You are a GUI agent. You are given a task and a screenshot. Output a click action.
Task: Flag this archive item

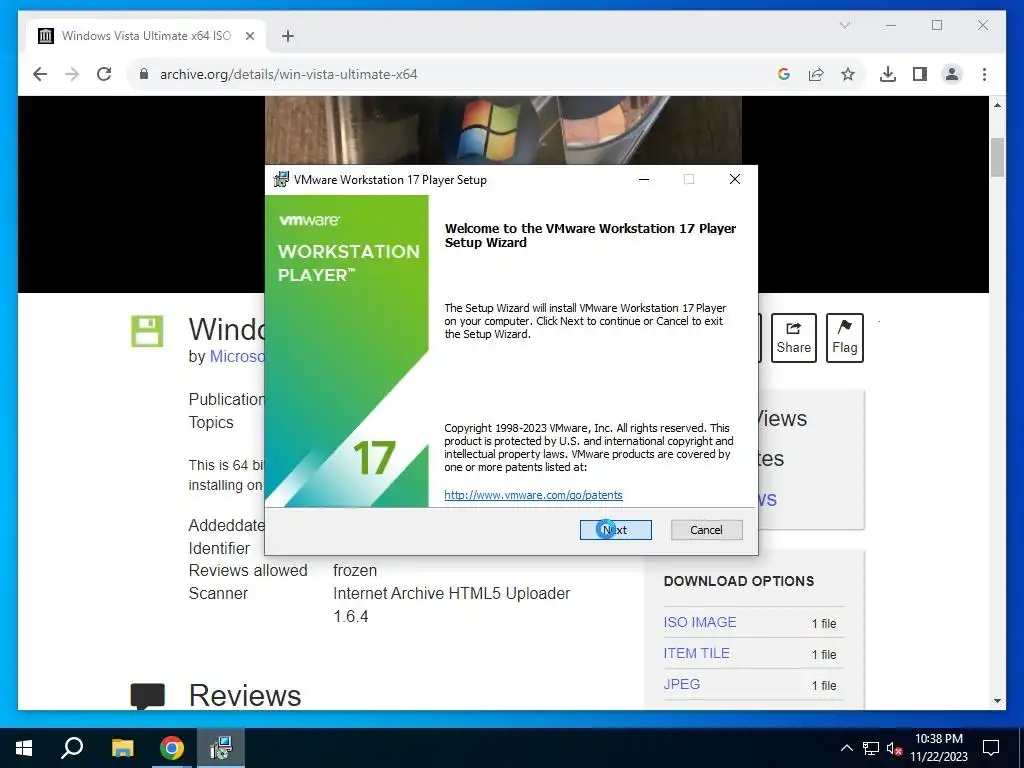pyautogui.click(x=844, y=338)
